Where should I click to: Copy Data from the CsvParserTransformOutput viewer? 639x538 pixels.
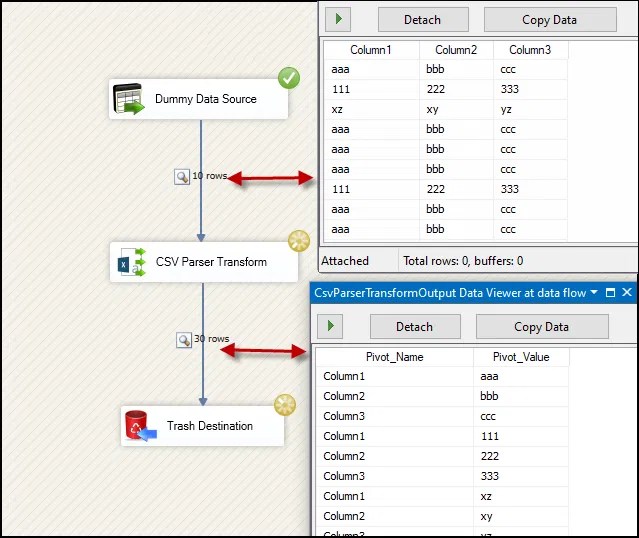click(541, 326)
